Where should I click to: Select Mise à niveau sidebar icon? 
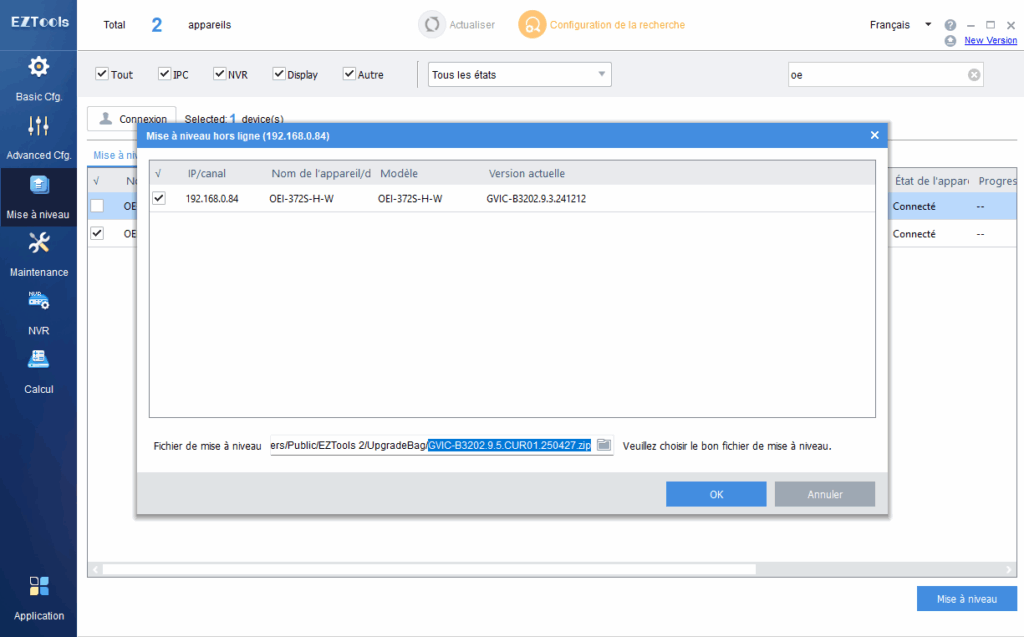coord(39,186)
